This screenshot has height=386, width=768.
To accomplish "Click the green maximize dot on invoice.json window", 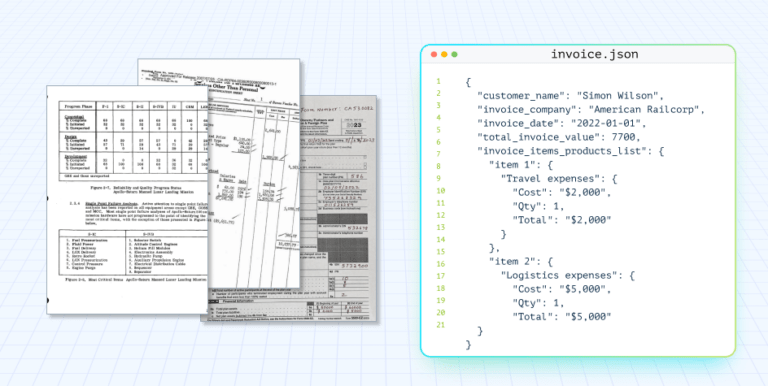I will pos(455,54).
